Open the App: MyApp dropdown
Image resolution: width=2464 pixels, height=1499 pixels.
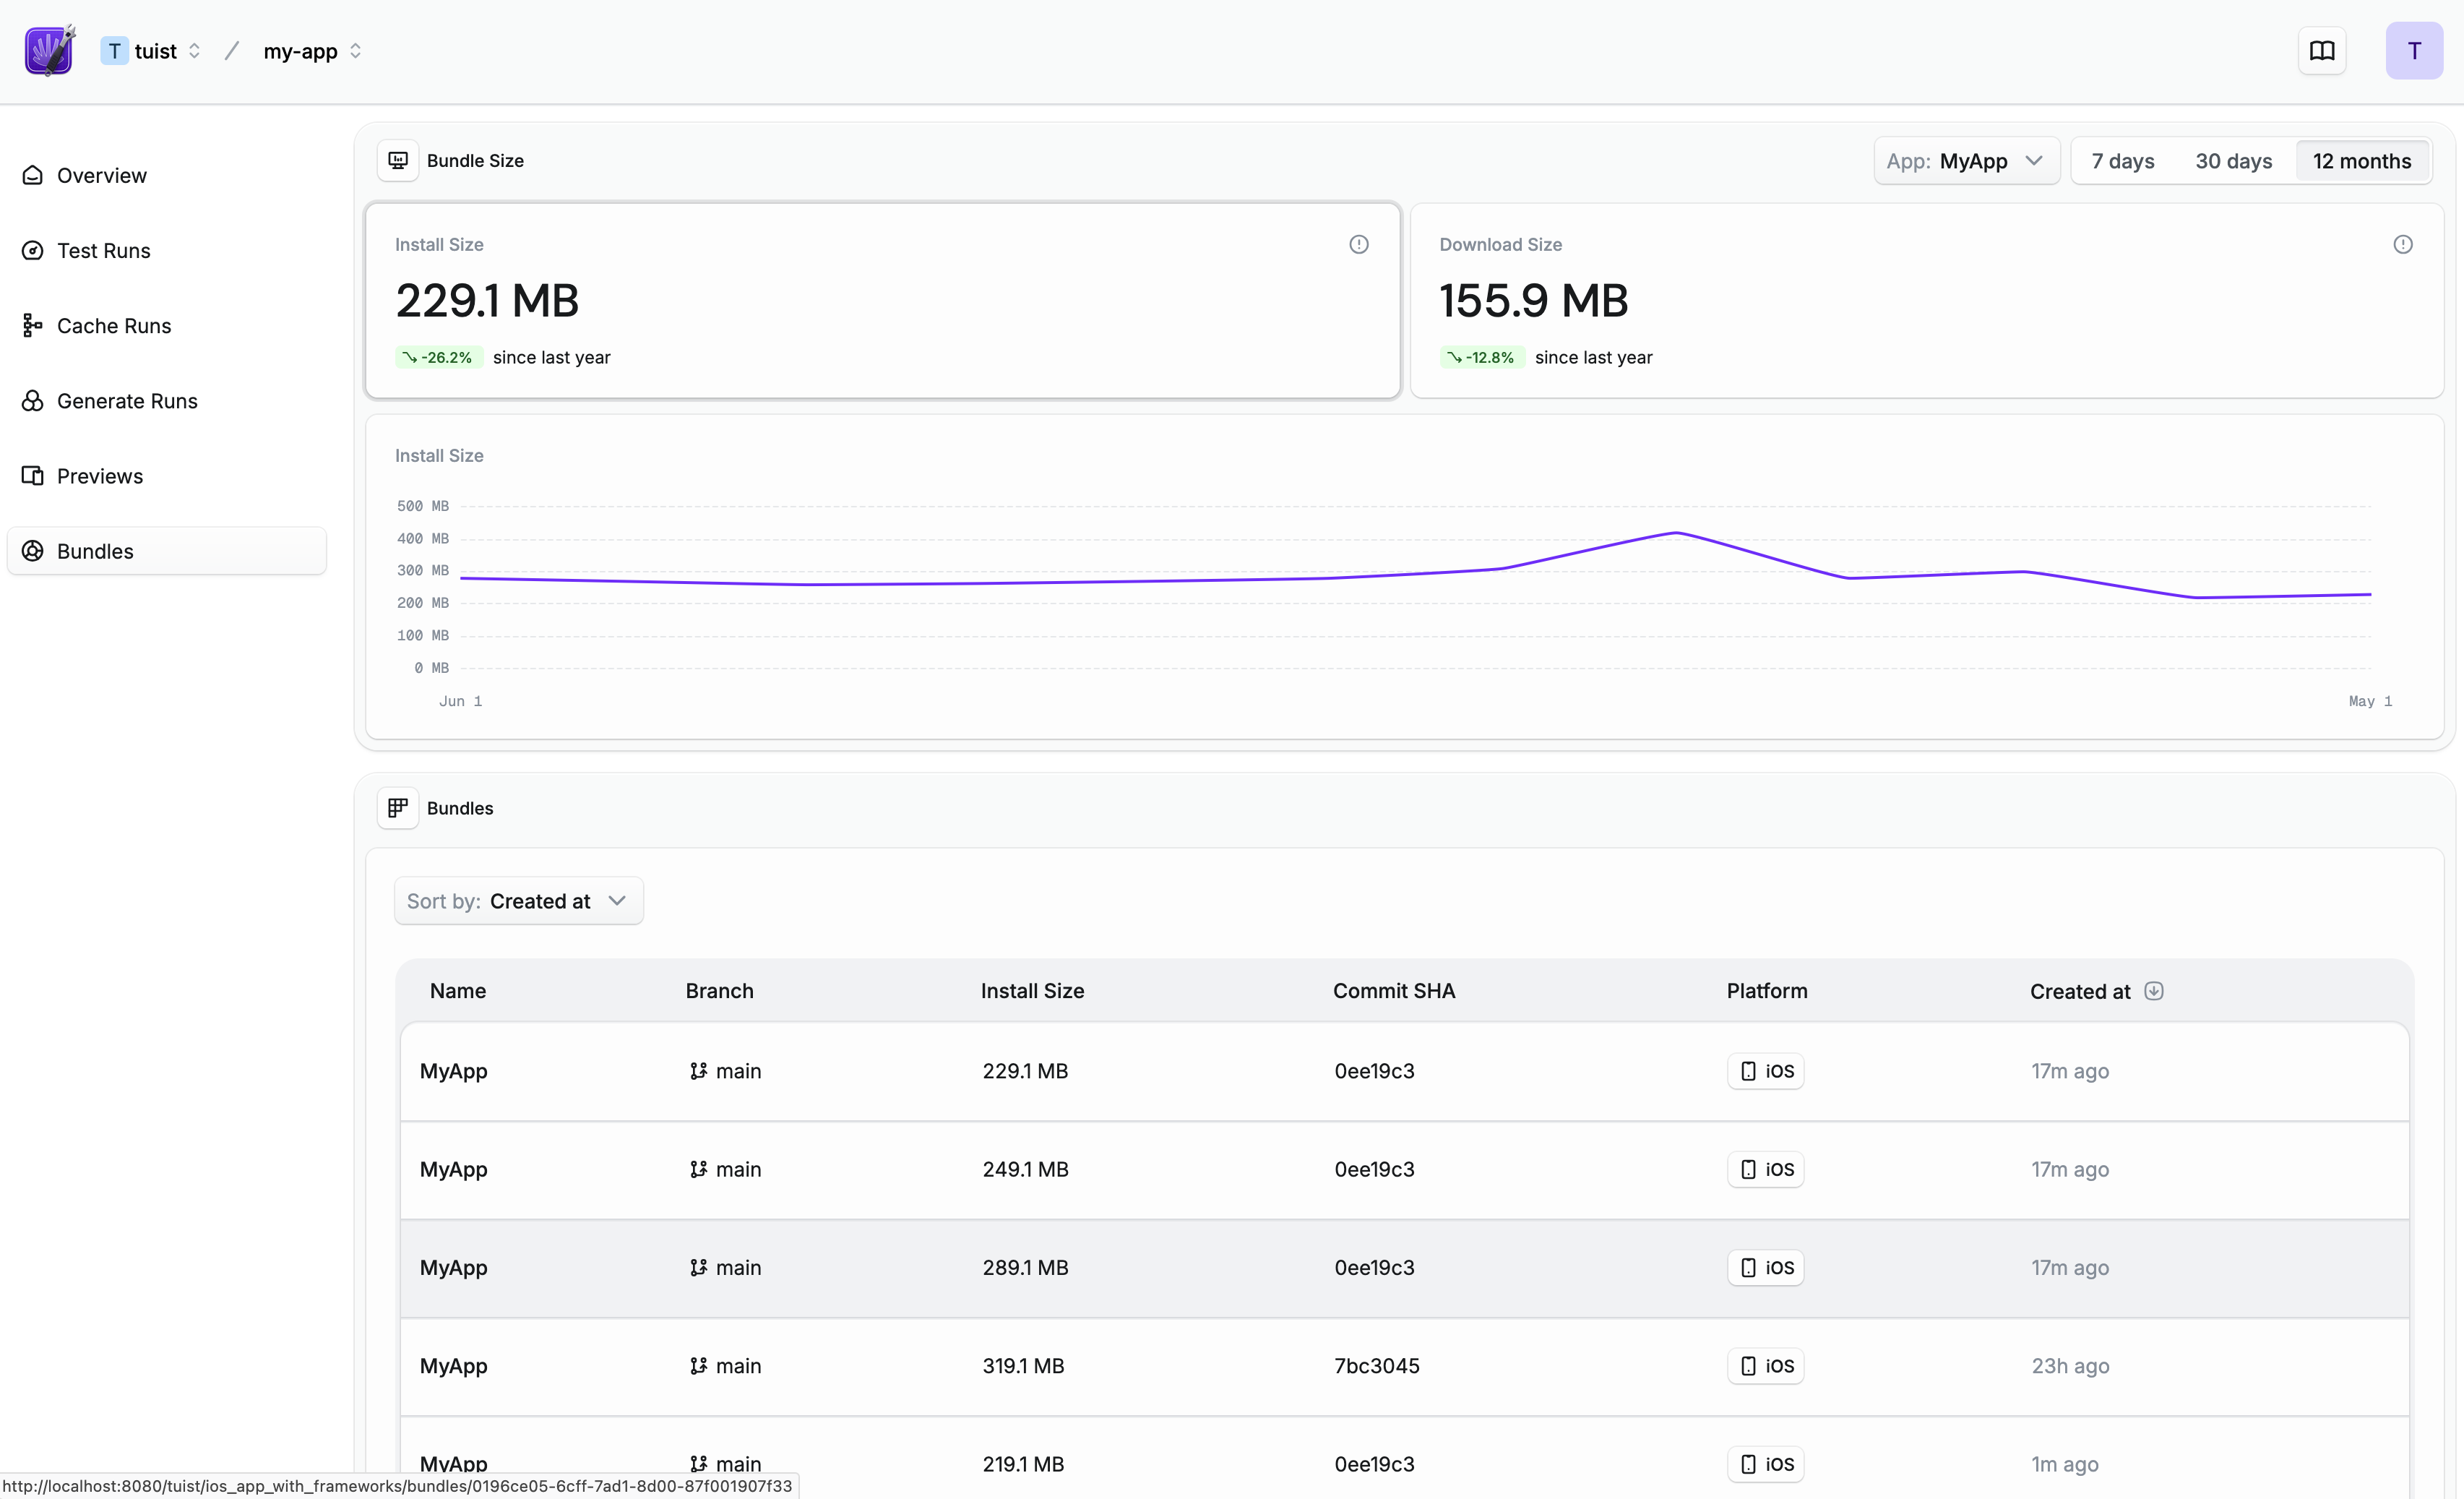[x=1965, y=161]
